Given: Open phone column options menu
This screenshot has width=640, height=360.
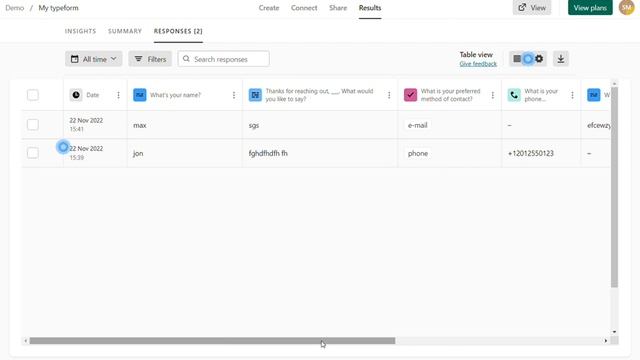Looking at the screenshot, I should pyautogui.click(x=572, y=95).
